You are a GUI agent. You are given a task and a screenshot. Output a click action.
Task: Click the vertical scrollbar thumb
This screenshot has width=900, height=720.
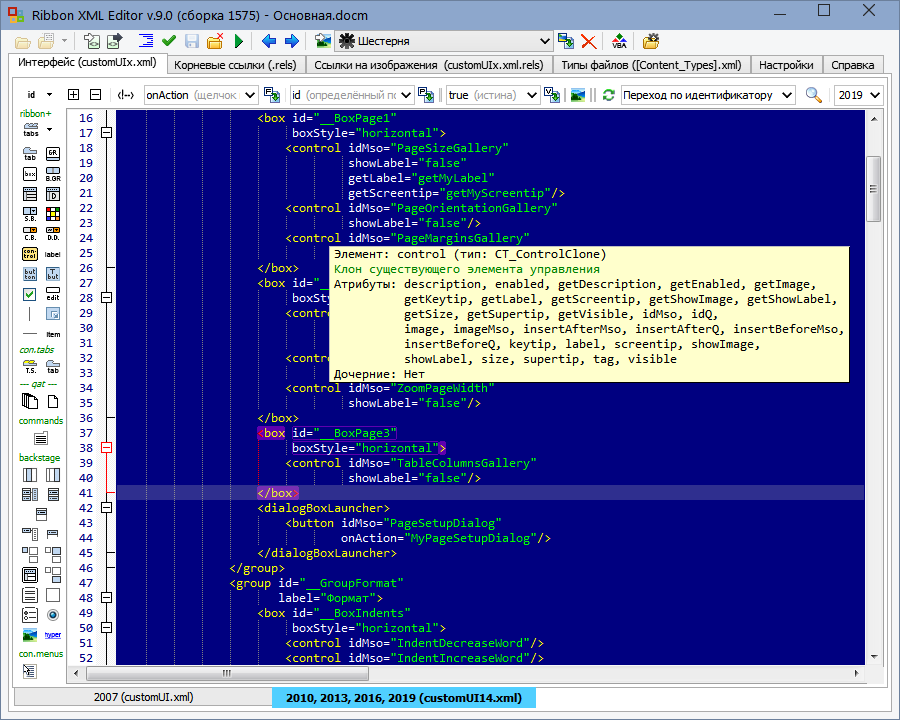coord(874,188)
